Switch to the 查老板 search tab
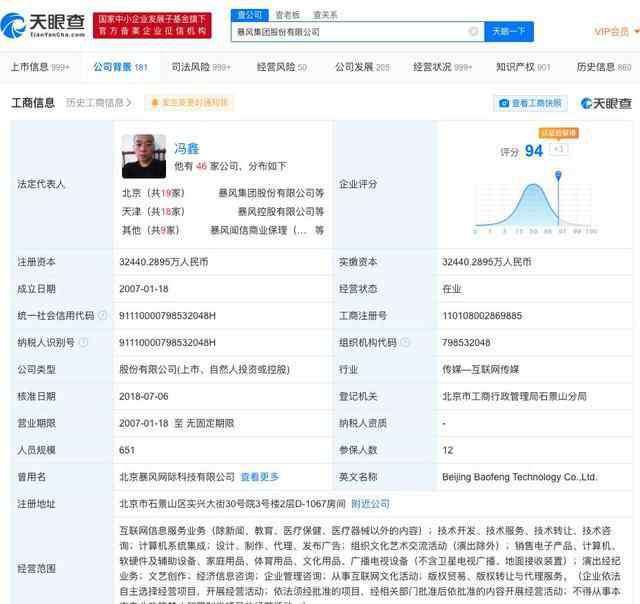Screen dimensions: 640x604 [288, 15]
